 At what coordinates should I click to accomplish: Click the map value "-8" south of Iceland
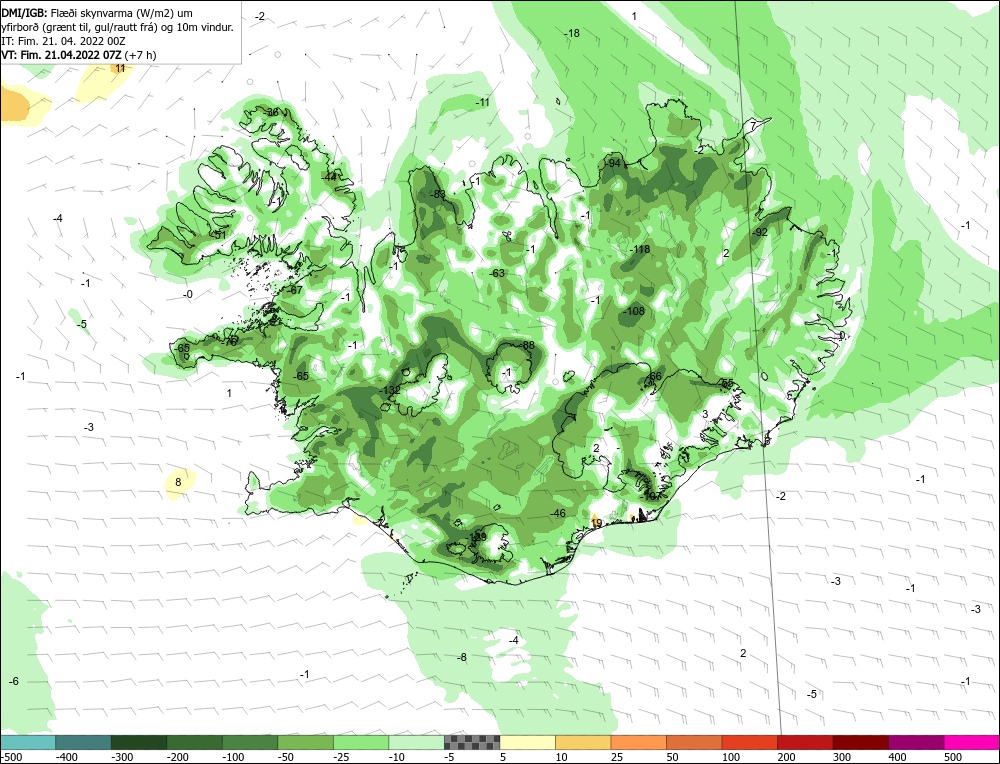(x=462, y=657)
